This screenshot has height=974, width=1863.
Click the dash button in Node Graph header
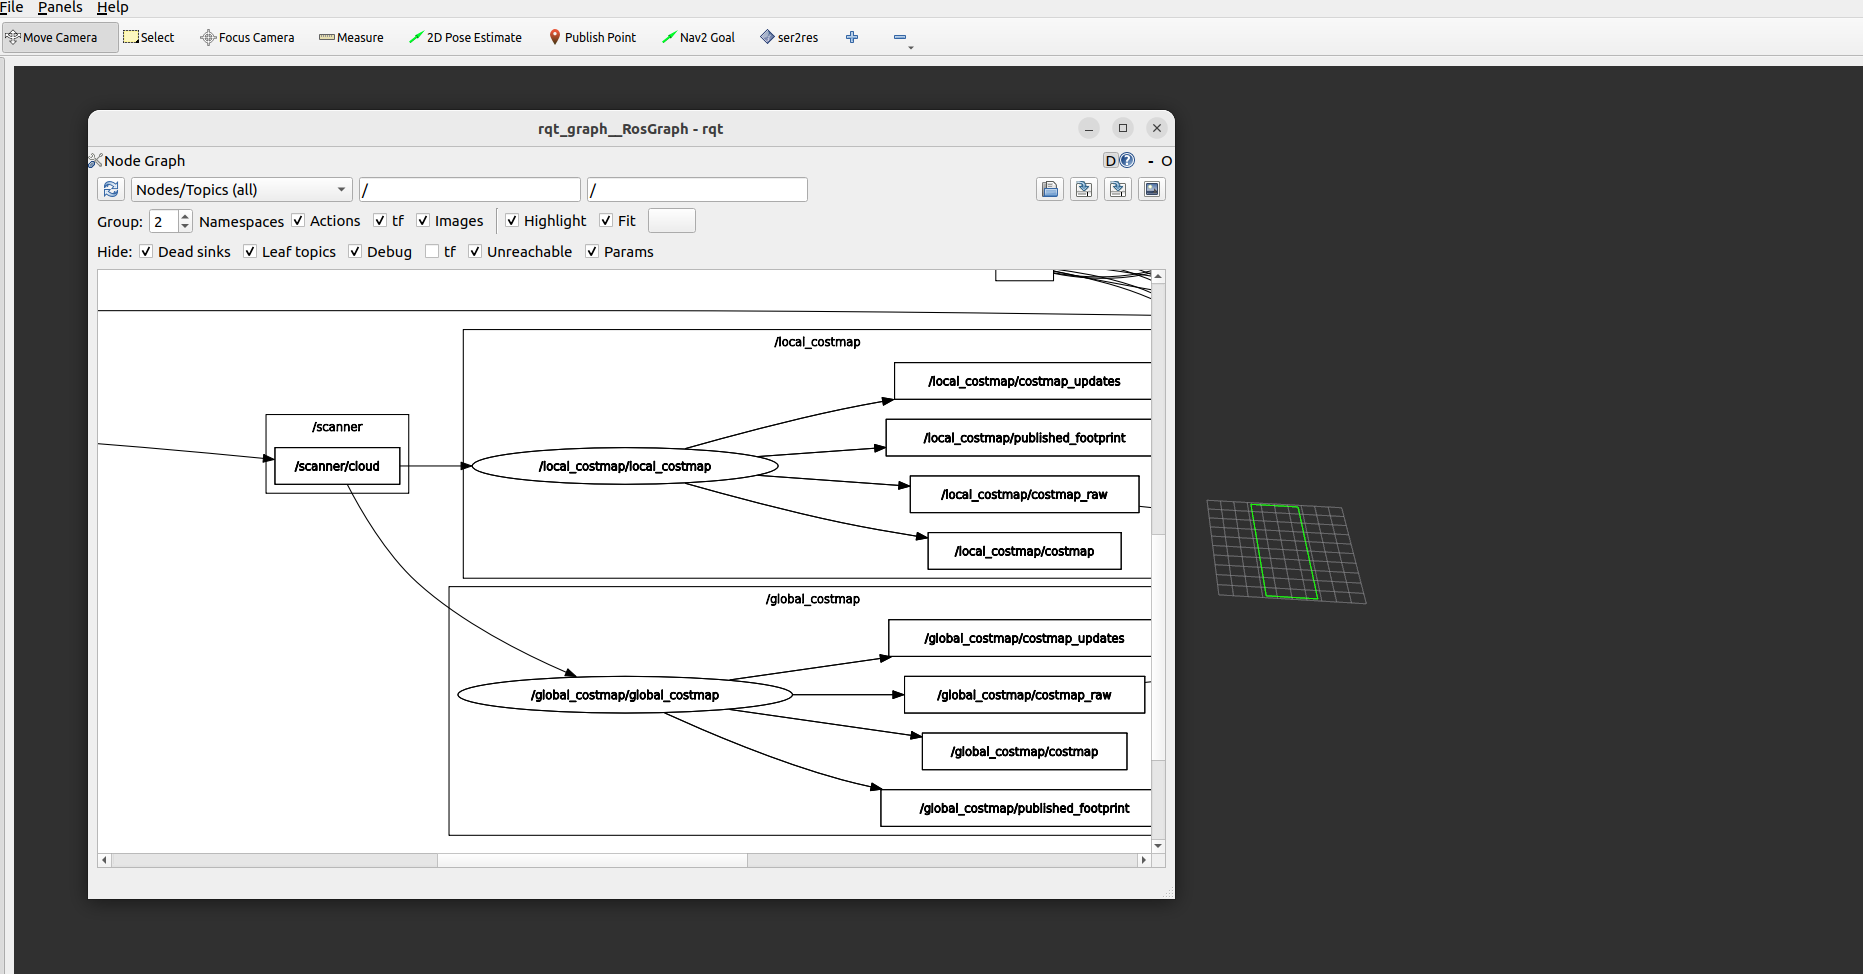click(1151, 161)
